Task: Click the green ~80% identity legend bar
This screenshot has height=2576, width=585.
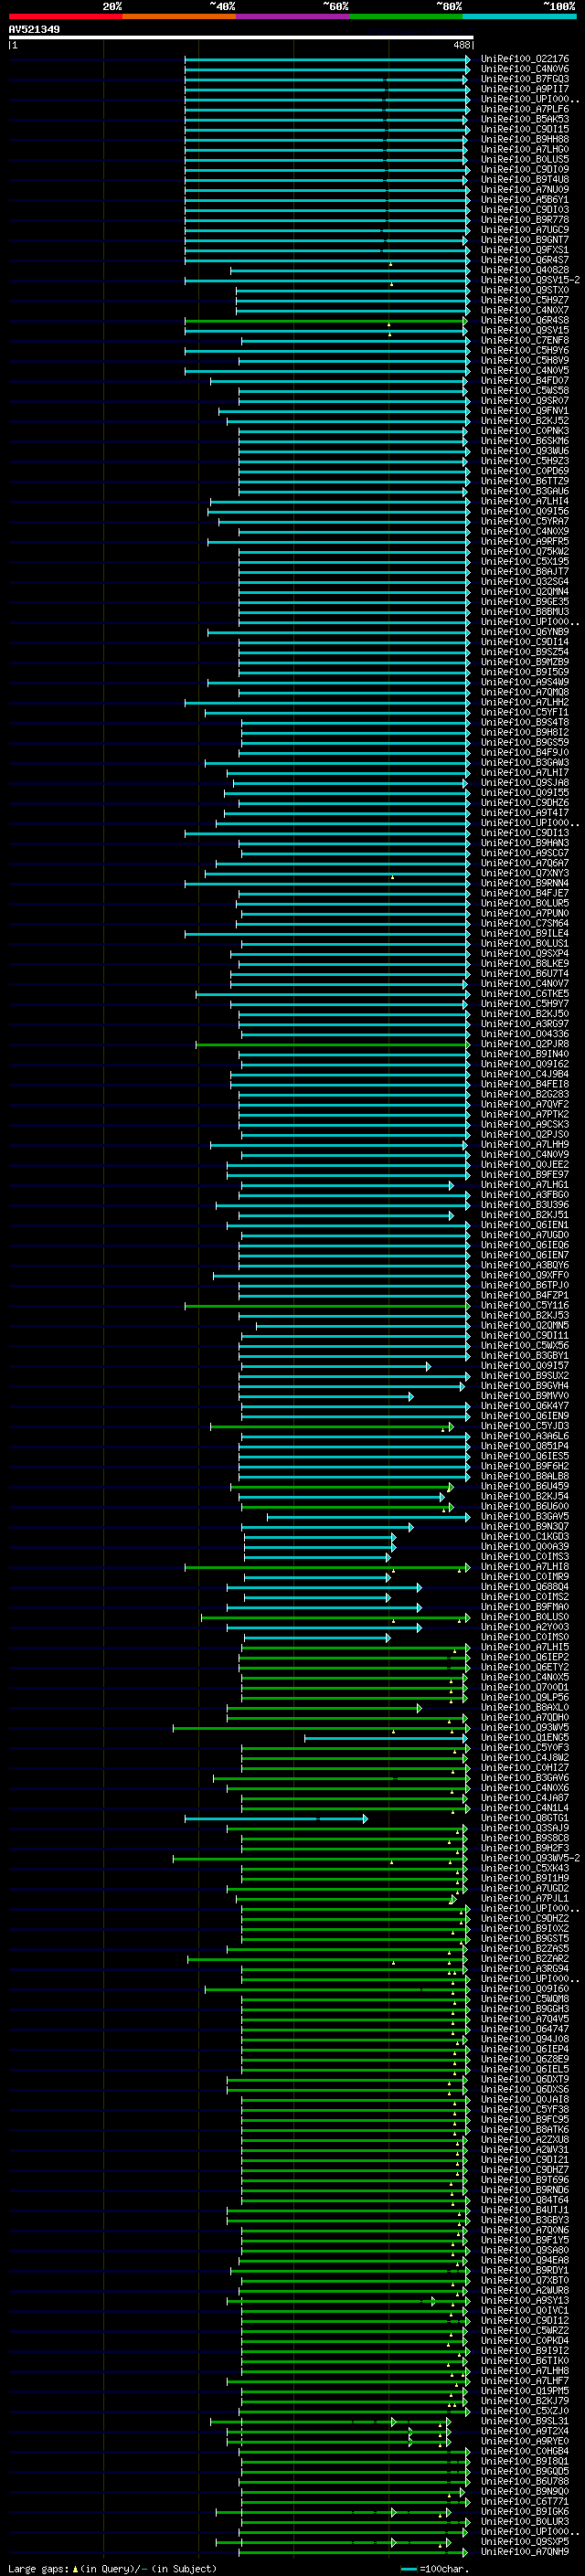Action: [406, 16]
